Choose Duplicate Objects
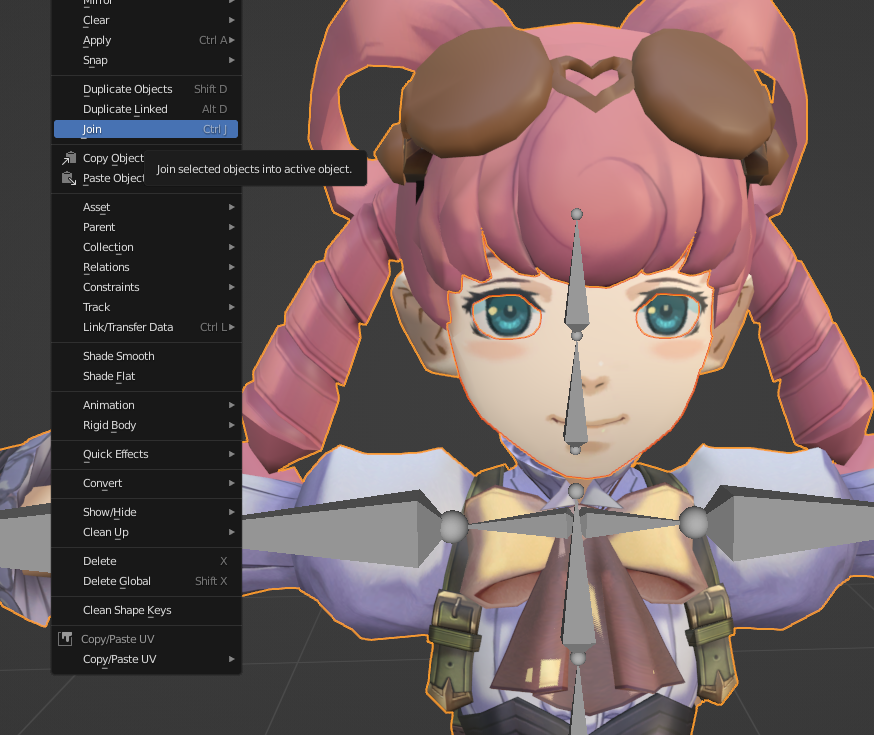 coord(146,89)
